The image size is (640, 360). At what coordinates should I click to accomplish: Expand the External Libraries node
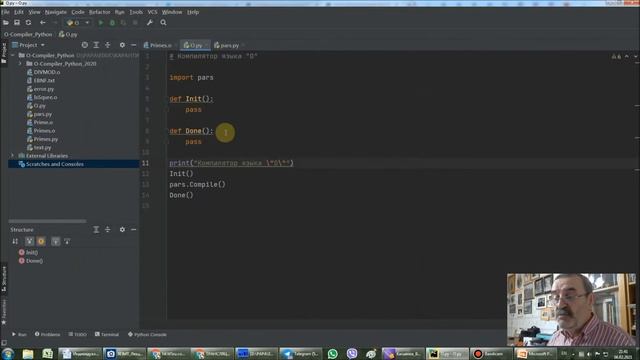pyautogui.click(x=13, y=156)
